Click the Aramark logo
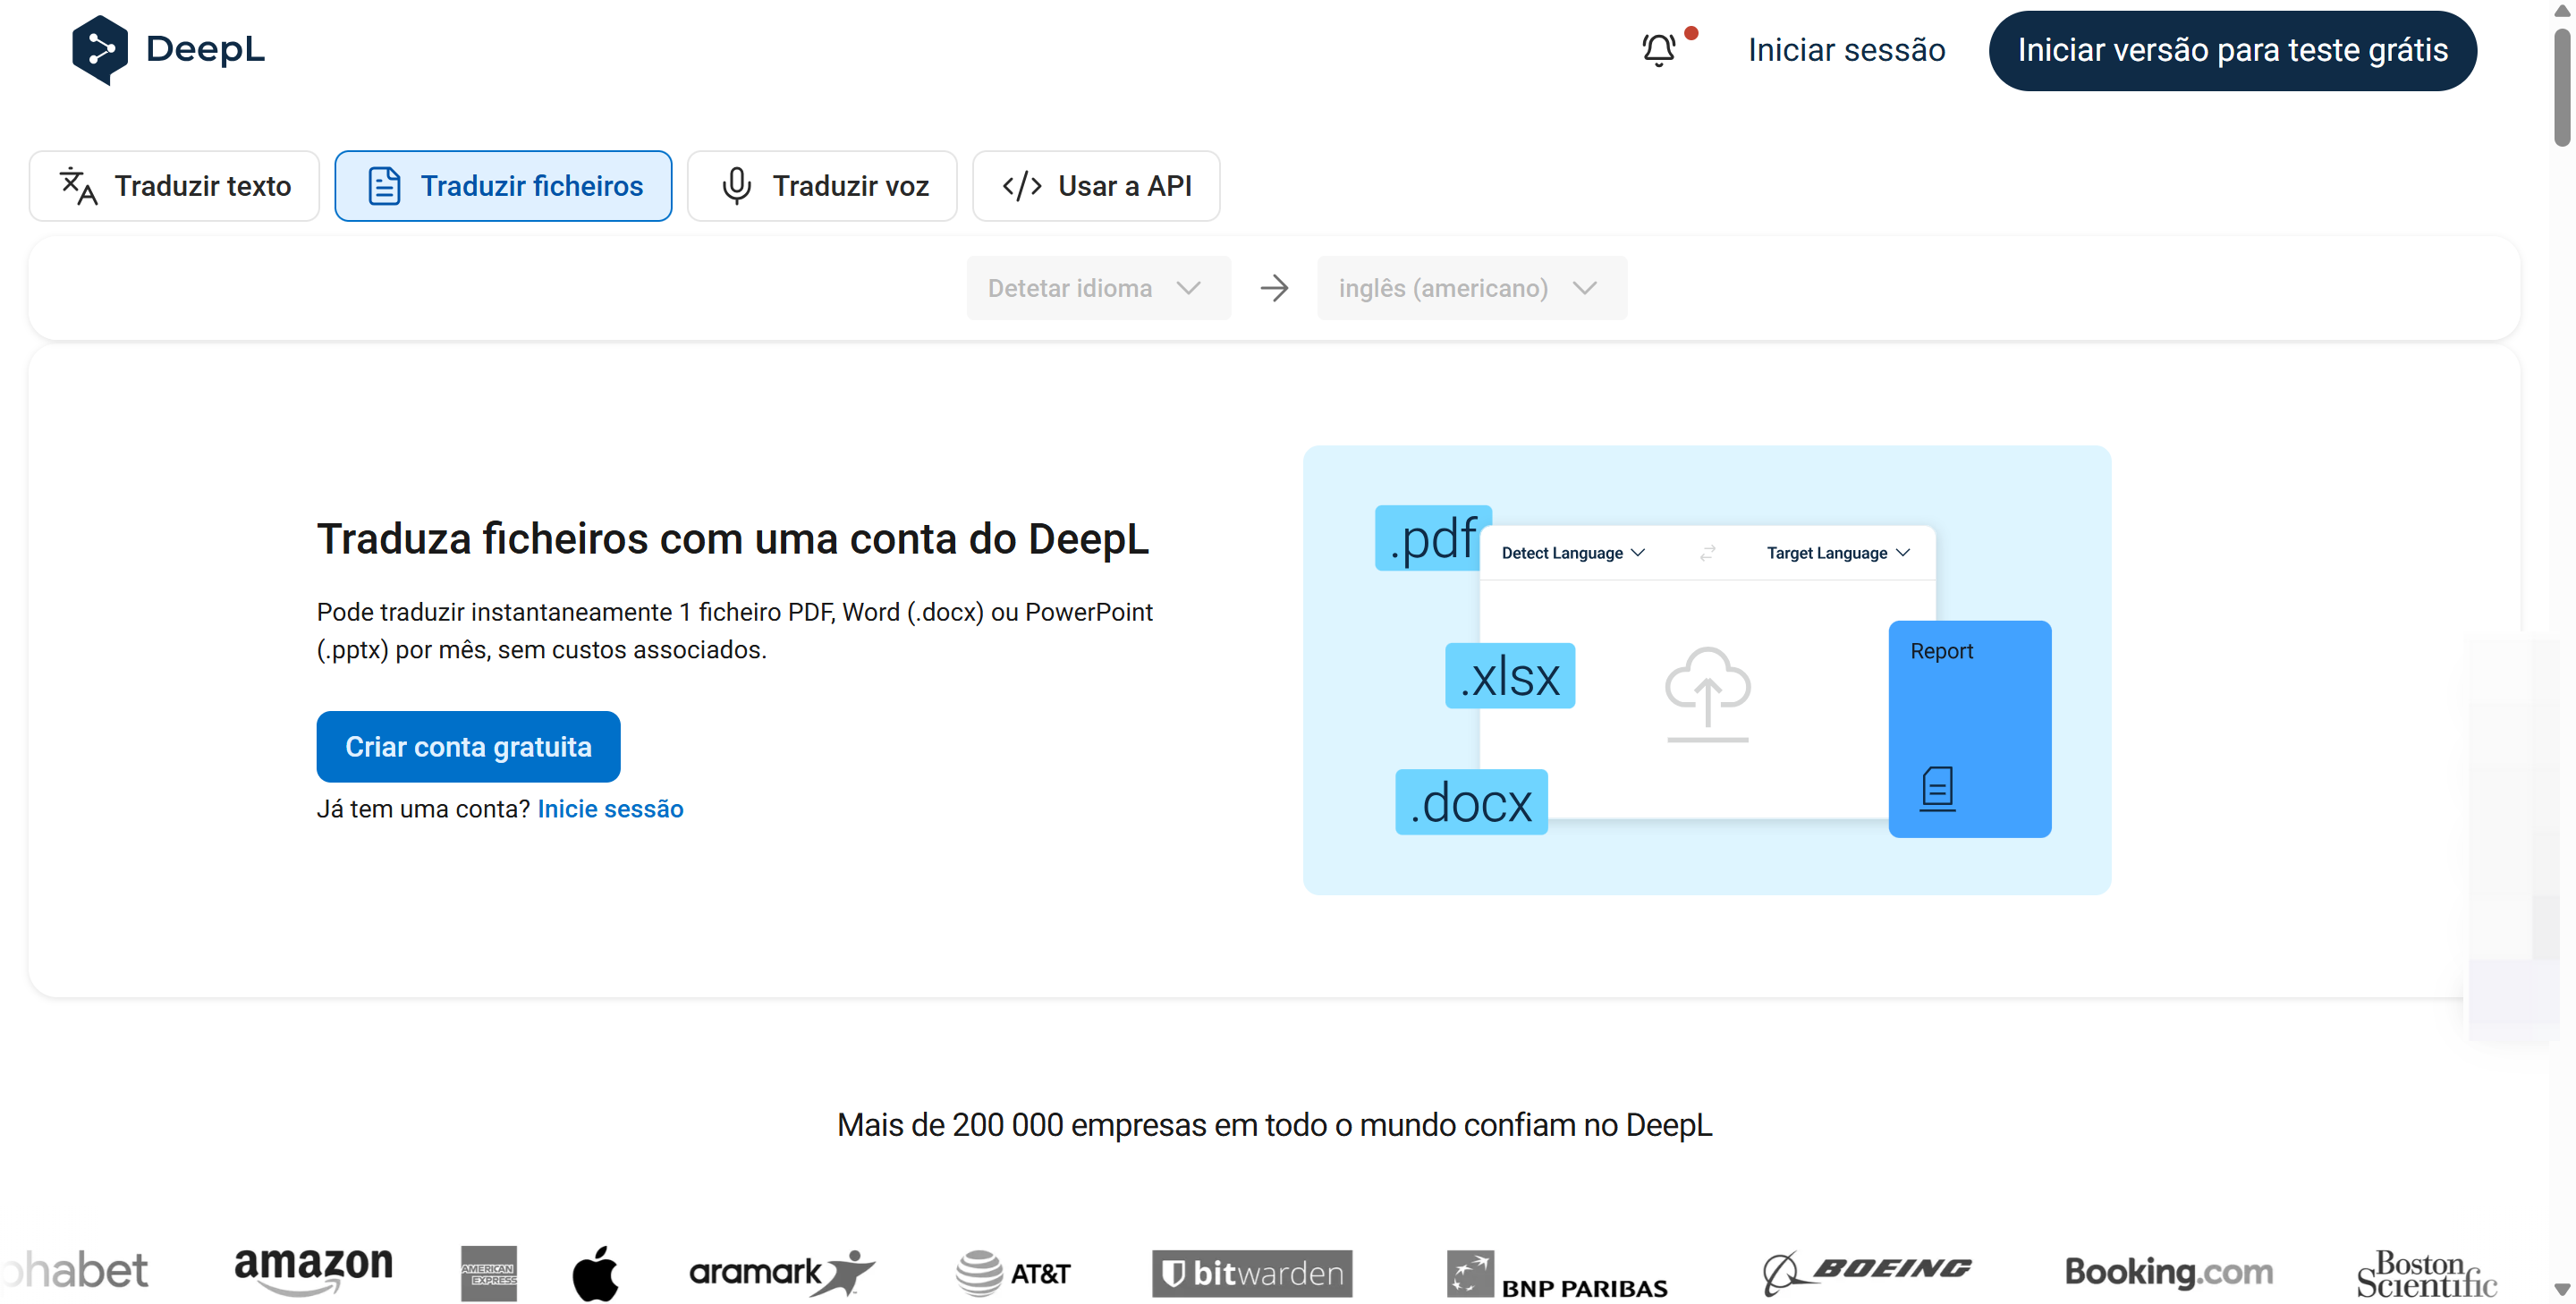Image resolution: width=2576 pixels, height=1304 pixels. tap(781, 1272)
